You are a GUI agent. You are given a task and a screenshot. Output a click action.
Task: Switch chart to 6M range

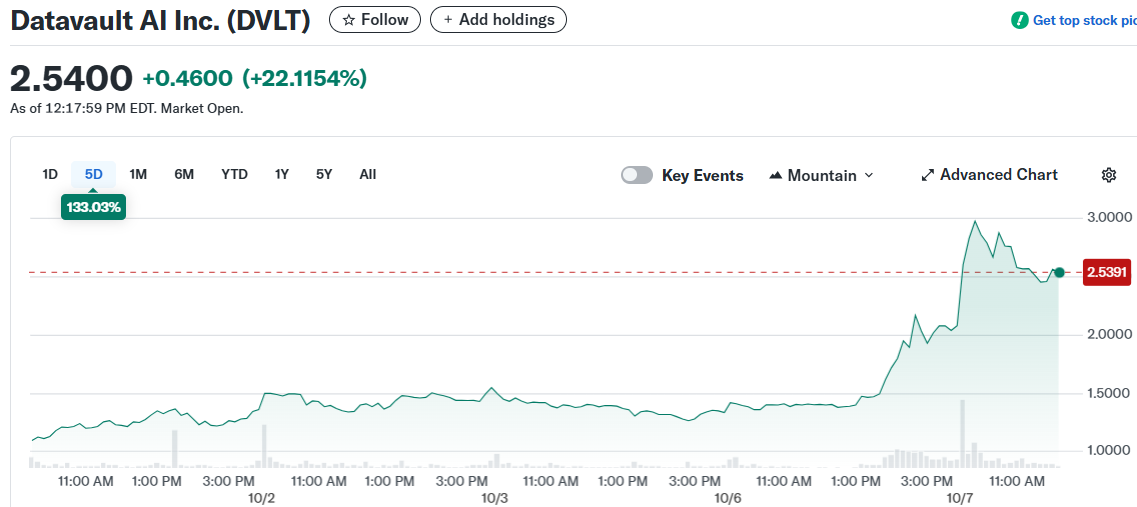tap(184, 174)
